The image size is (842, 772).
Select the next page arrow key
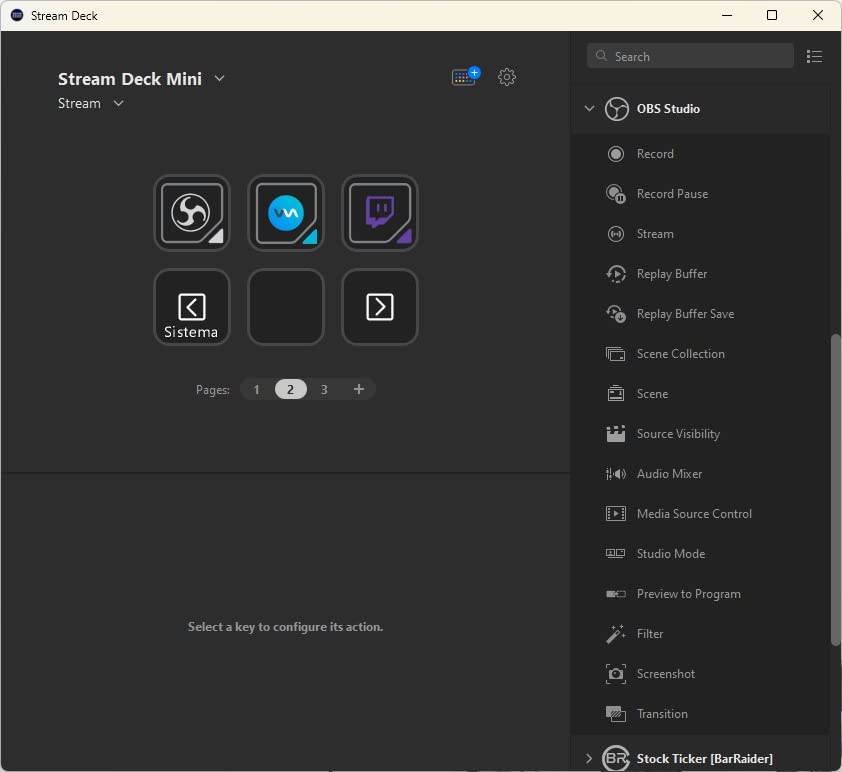[x=380, y=307]
